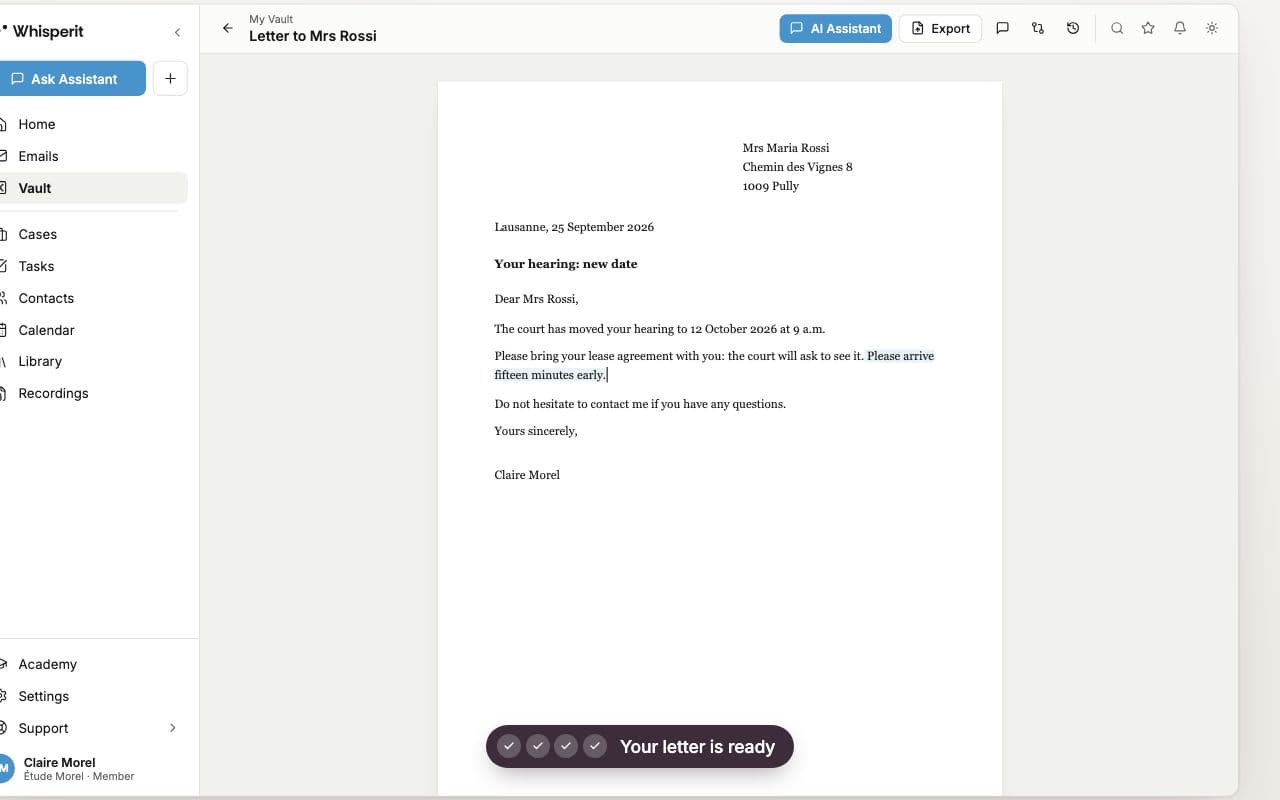Click the address line Chemin des Vignes 8

tap(797, 167)
